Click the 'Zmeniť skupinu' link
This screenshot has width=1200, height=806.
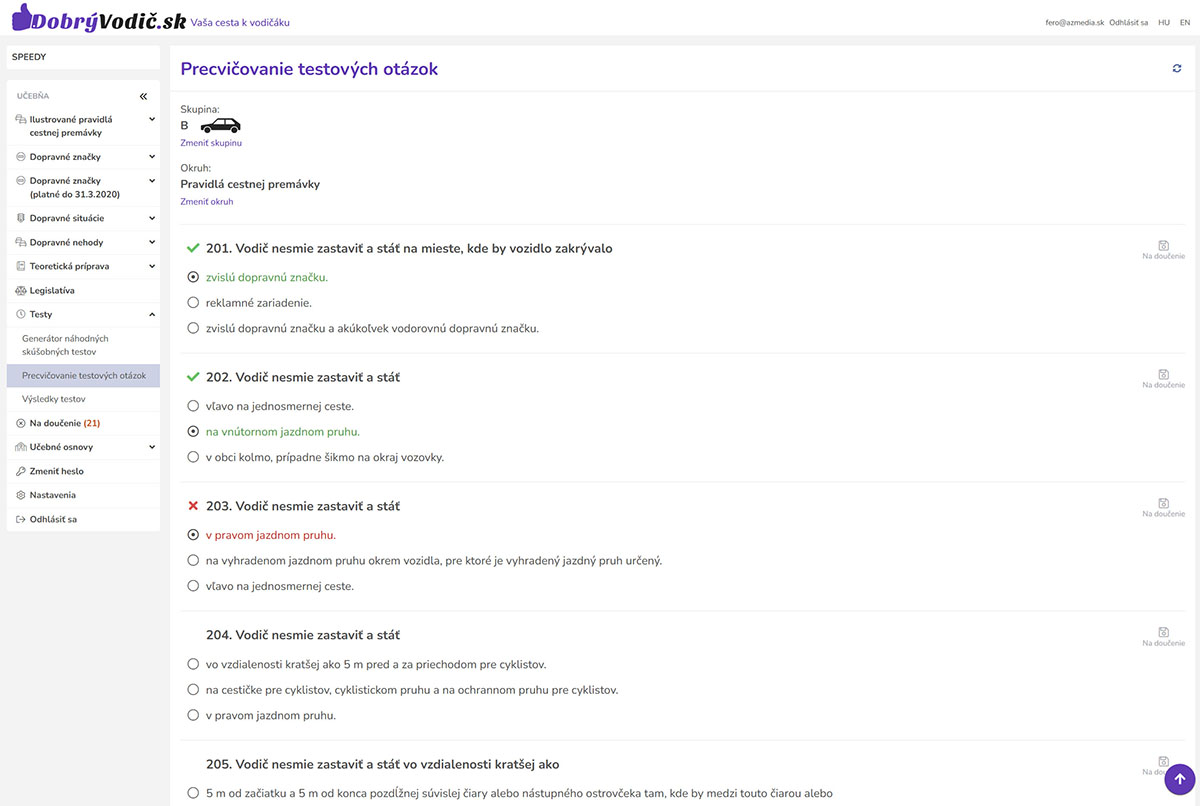click(211, 143)
